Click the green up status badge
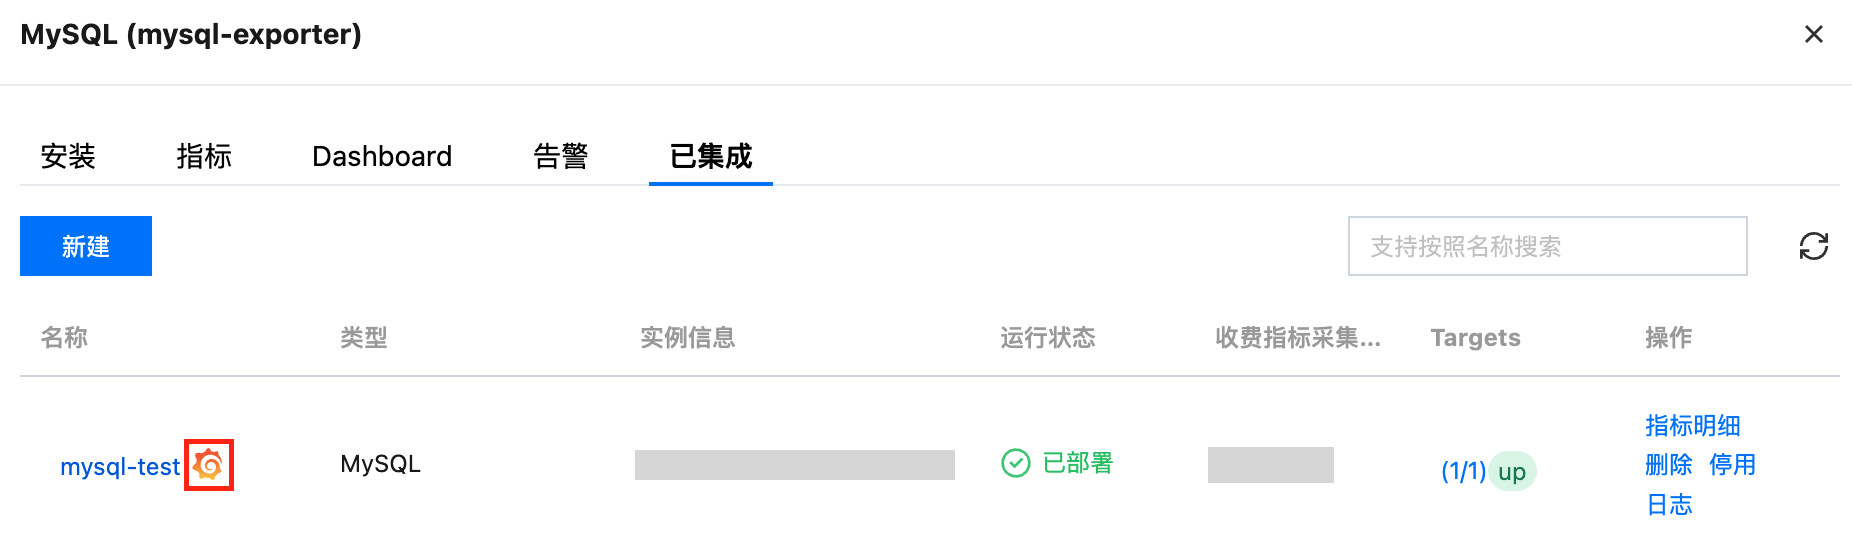This screenshot has width=1852, height=540. [1512, 471]
